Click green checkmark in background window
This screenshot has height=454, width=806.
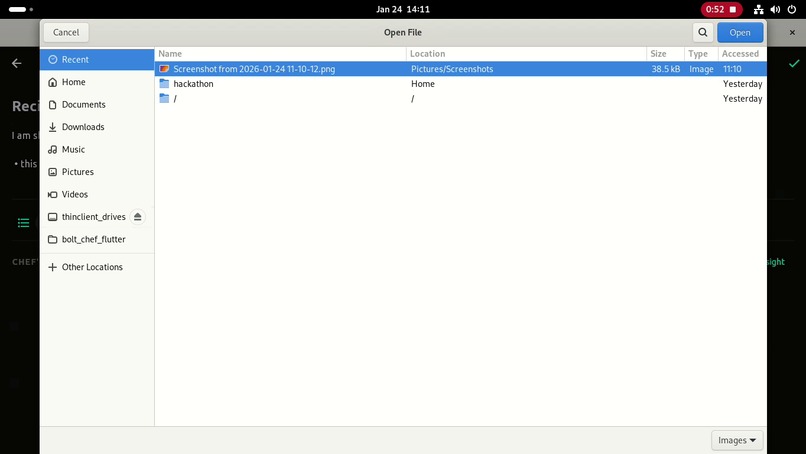coord(794,63)
